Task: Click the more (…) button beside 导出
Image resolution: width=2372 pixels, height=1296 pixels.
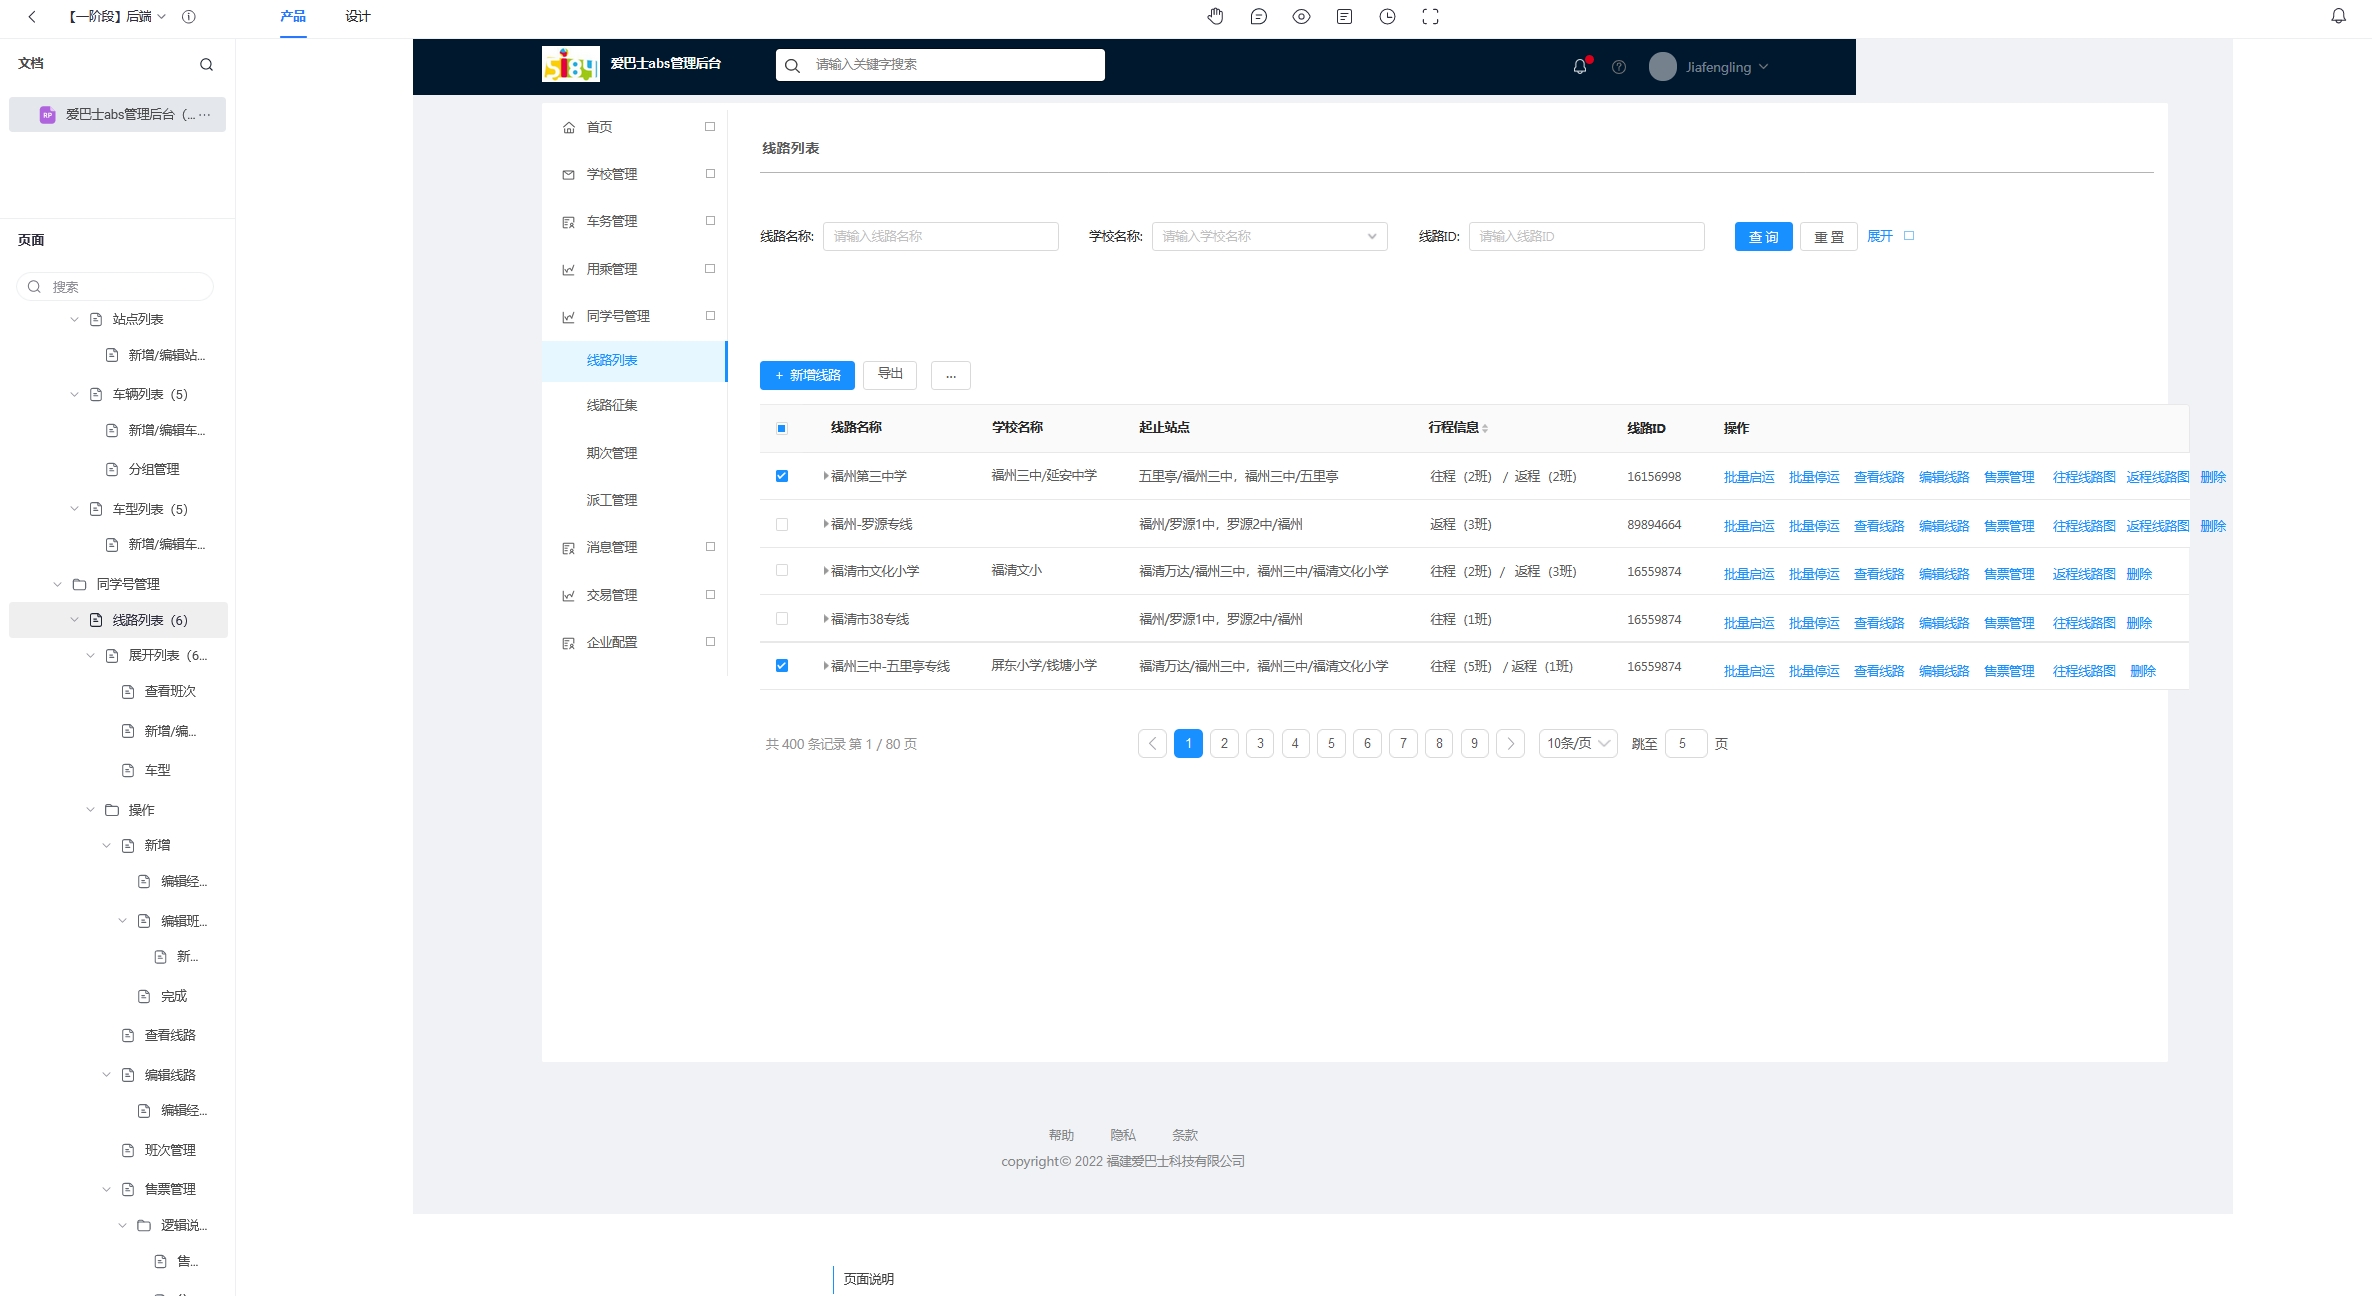Action: point(950,375)
